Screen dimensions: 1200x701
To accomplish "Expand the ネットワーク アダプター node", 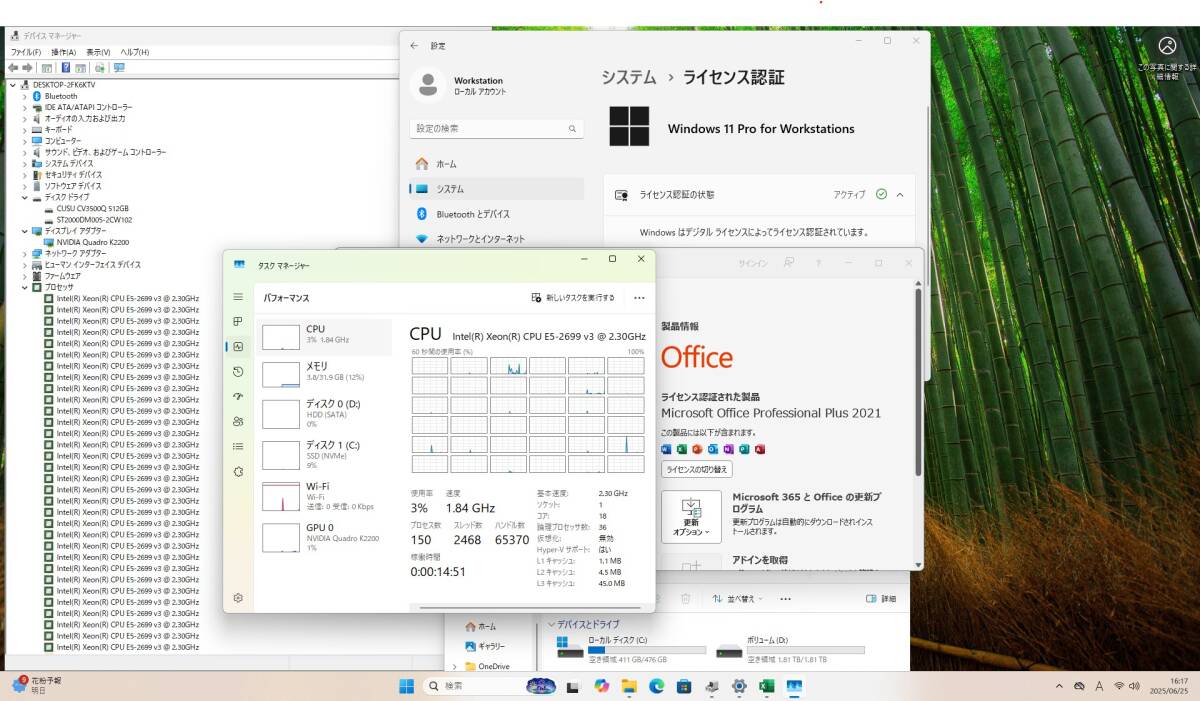I will point(25,254).
